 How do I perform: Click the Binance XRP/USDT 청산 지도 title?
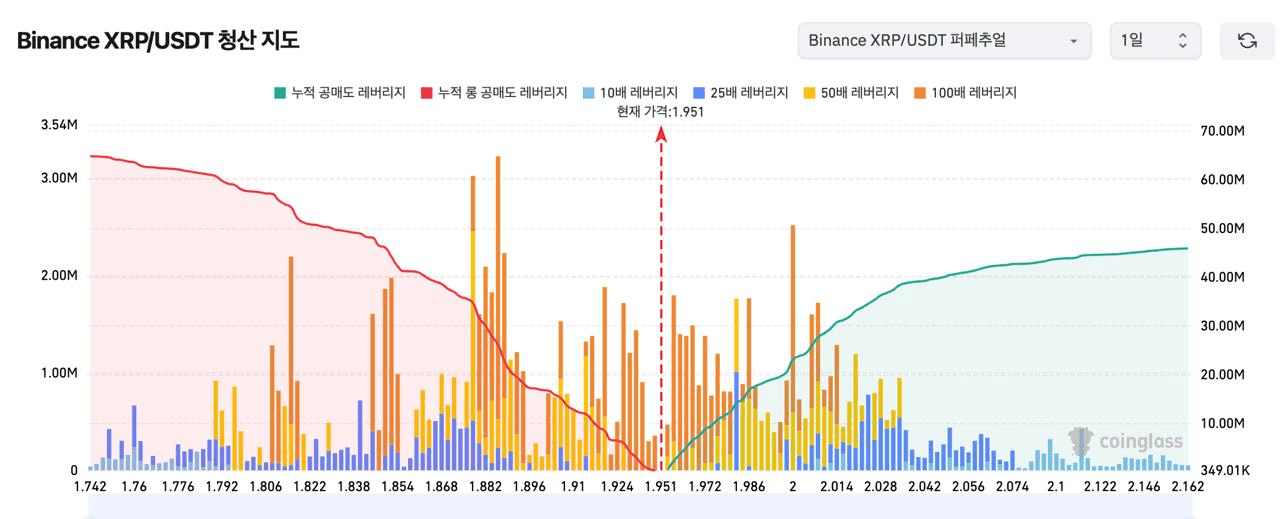click(158, 41)
